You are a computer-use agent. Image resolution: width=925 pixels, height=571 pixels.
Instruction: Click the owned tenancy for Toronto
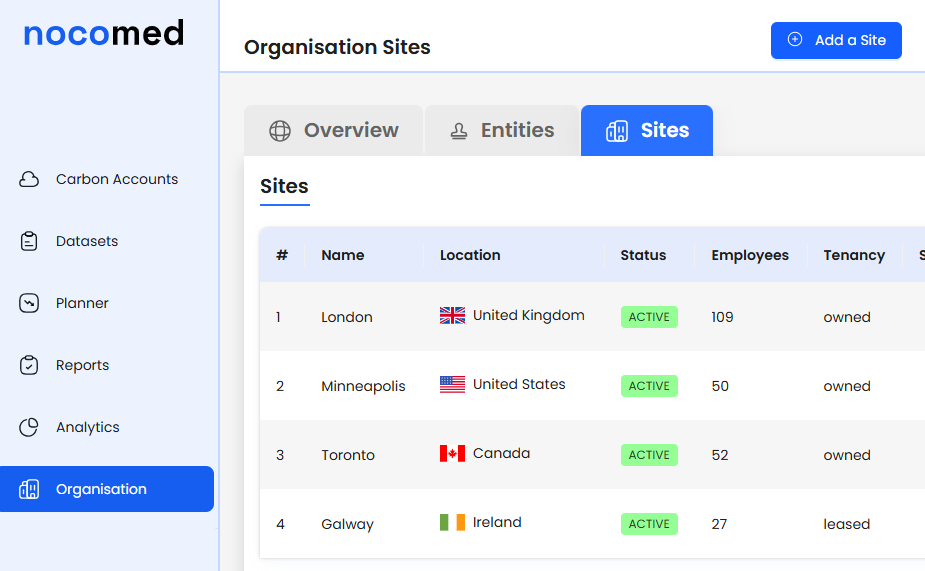pos(847,455)
